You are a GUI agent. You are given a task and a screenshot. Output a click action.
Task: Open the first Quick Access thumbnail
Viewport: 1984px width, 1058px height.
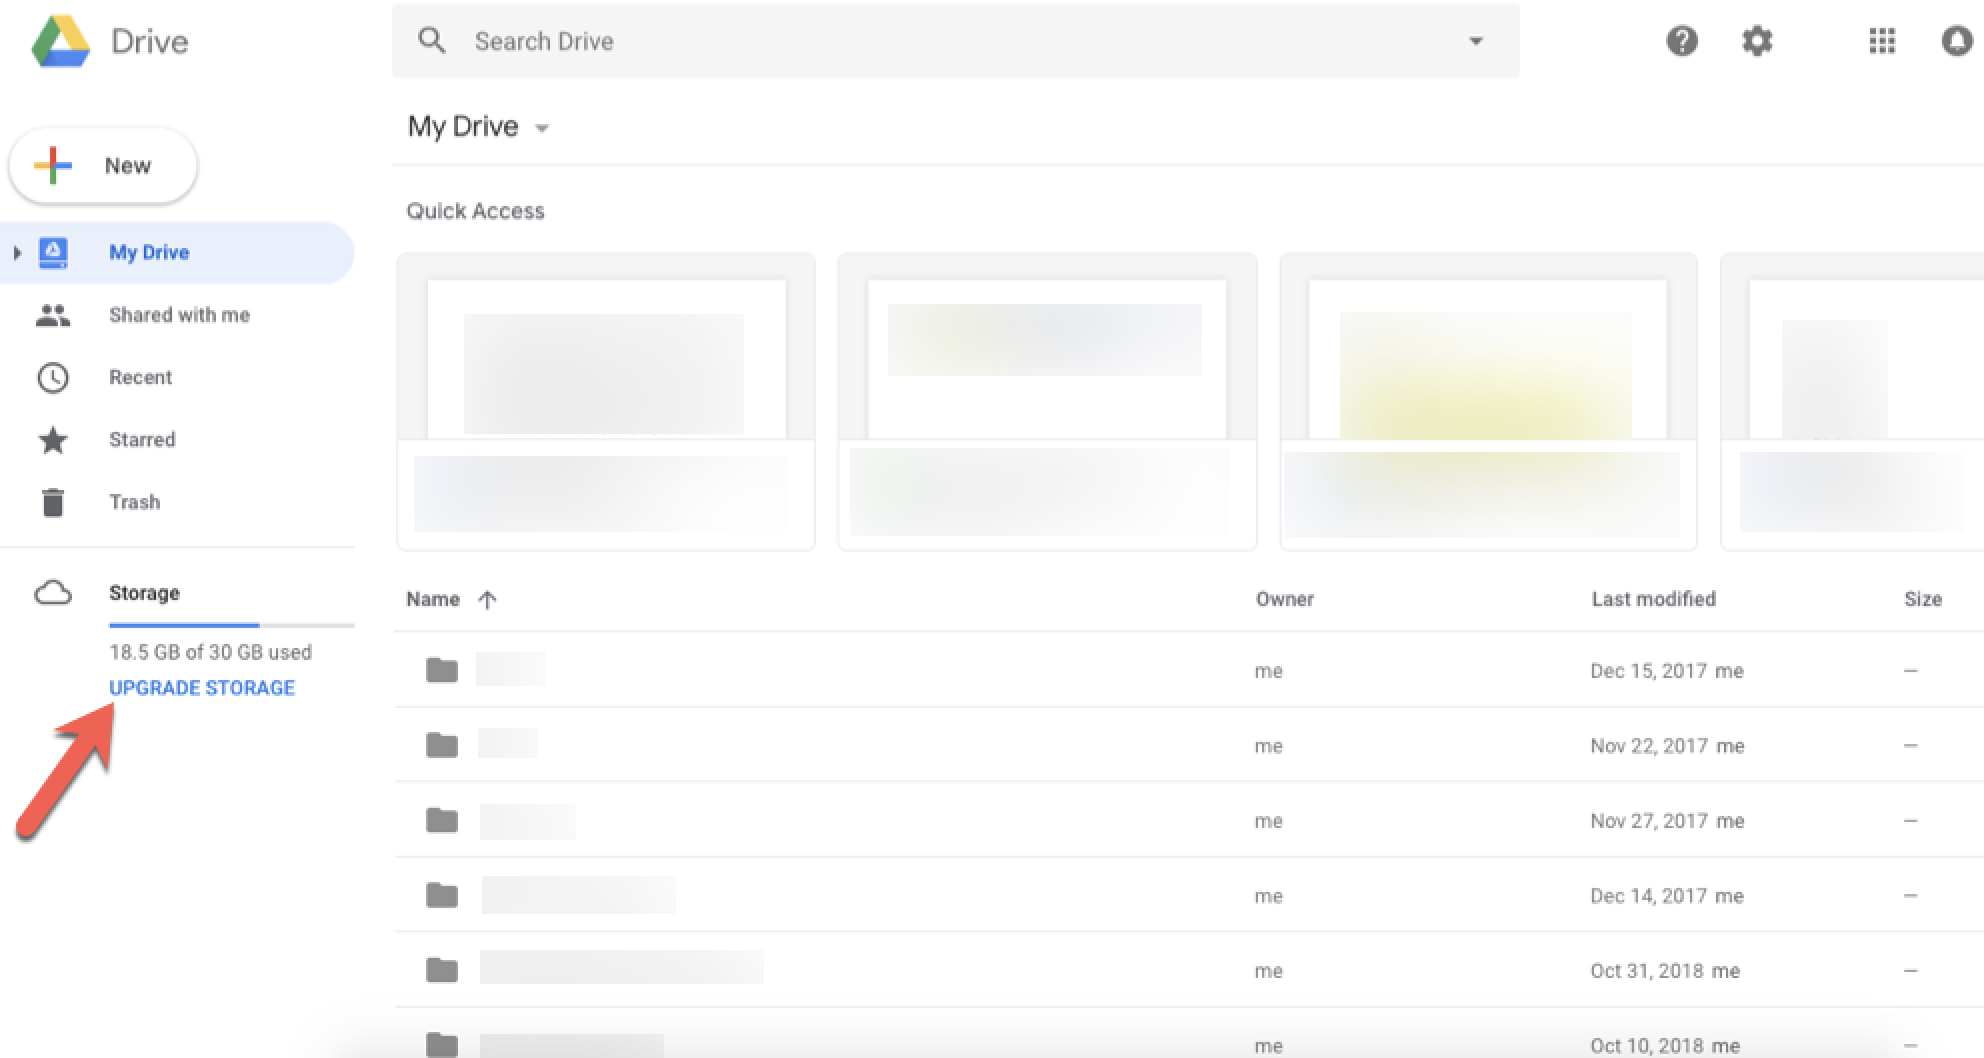(606, 401)
